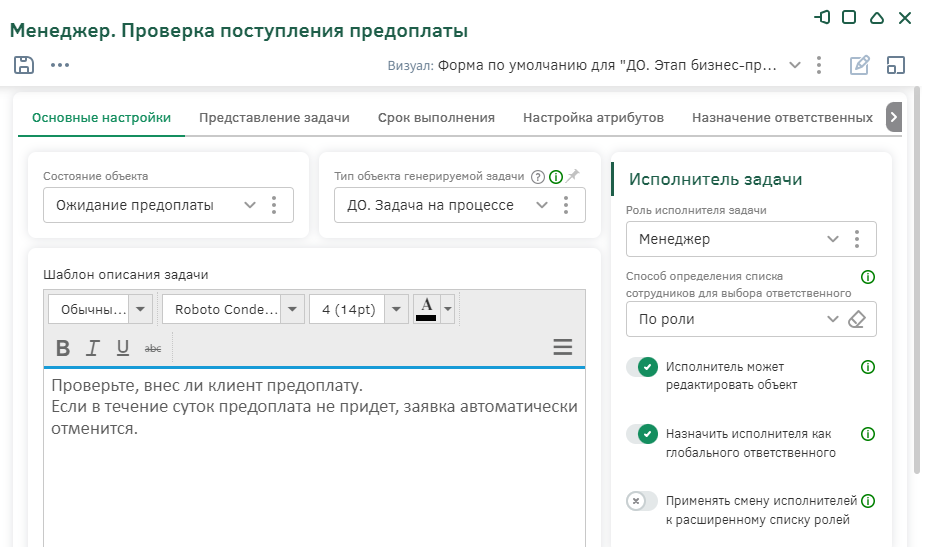Close the task settings window
The height and width of the screenshot is (547, 926).
pyautogui.click(x=905, y=18)
